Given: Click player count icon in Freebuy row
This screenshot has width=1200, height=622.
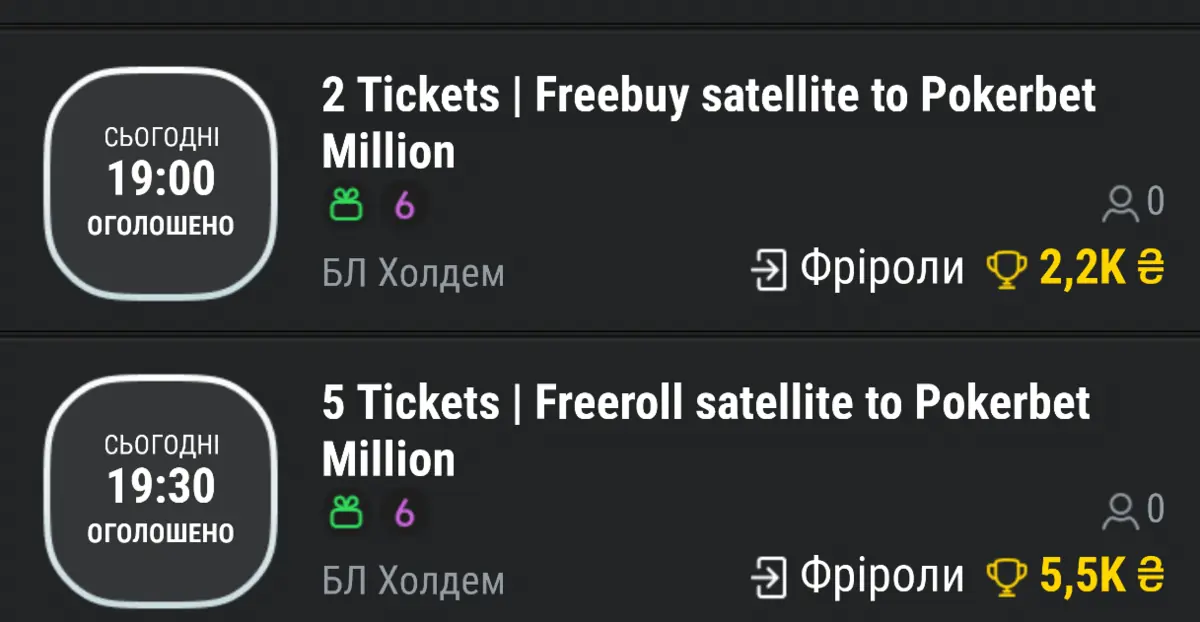Looking at the screenshot, I should [1120, 203].
